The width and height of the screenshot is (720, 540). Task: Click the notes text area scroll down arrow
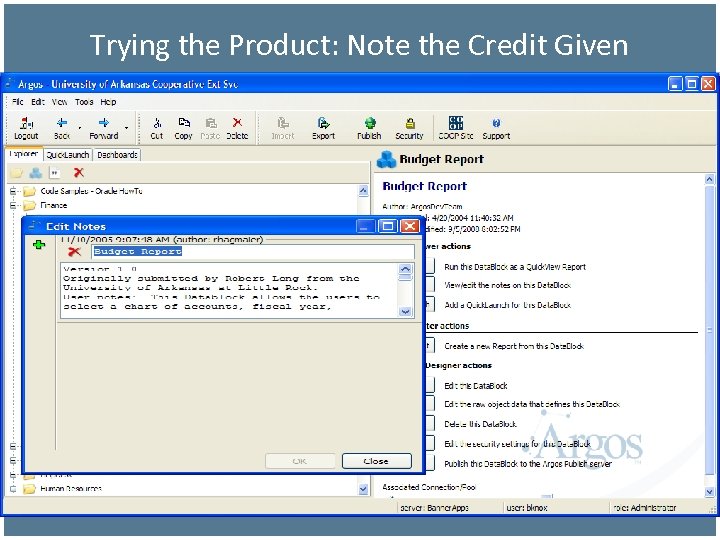pos(405,312)
